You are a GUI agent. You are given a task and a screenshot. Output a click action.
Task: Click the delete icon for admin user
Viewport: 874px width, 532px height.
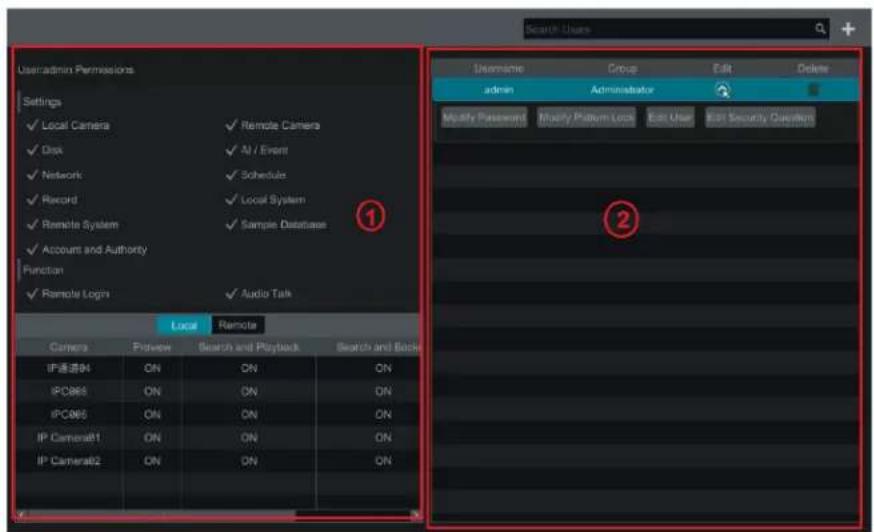coord(813,90)
